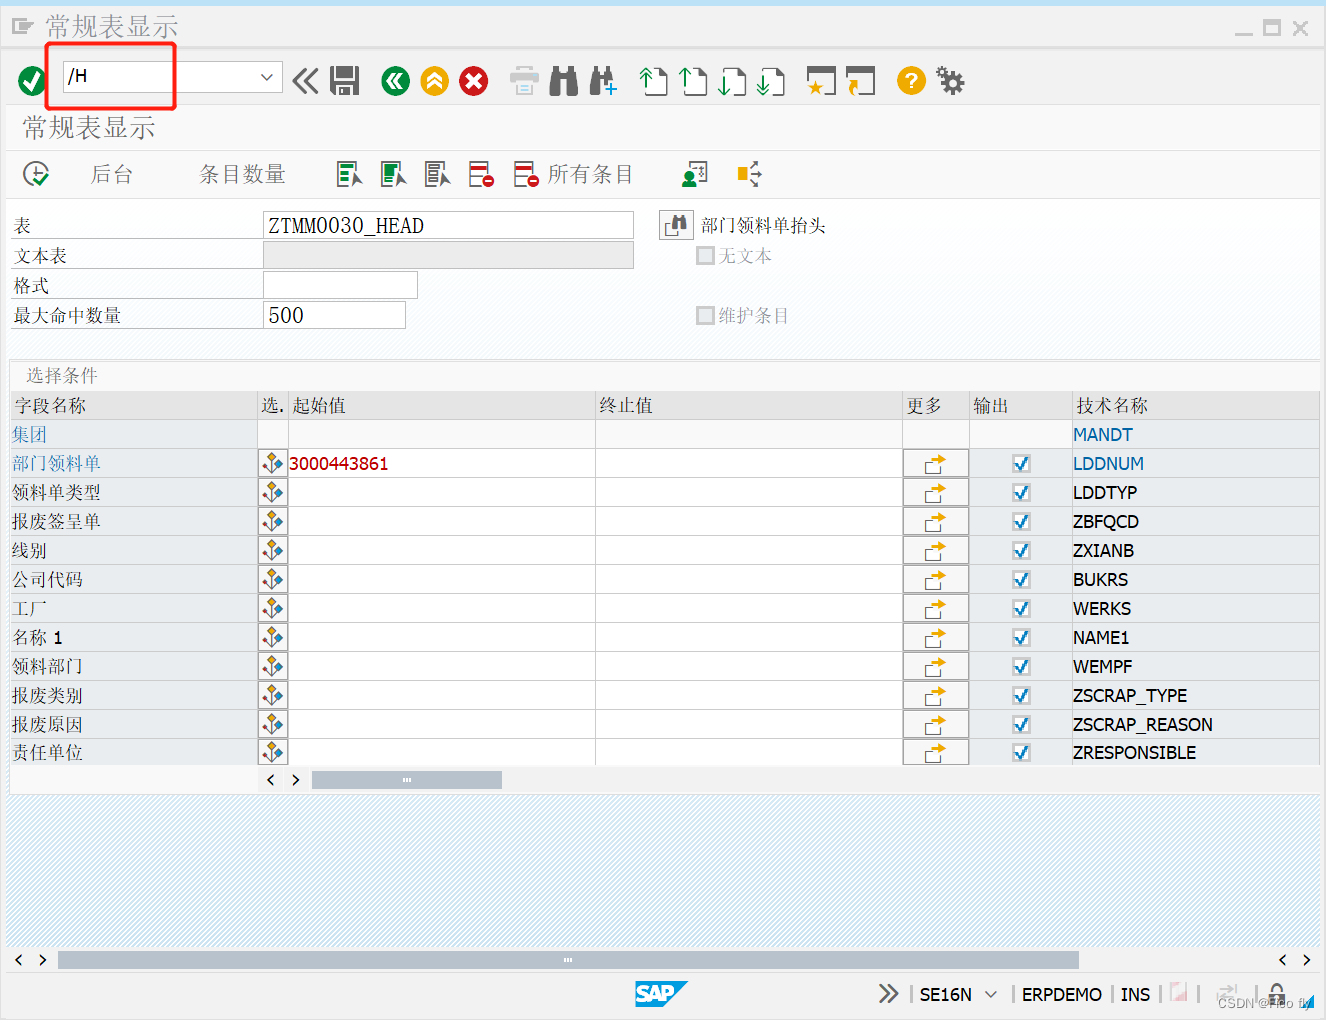Click inside the 最大命中数量 input field
Viewport: 1326px width, 1020px height.
pyautogui.click(x=335, y=314)
